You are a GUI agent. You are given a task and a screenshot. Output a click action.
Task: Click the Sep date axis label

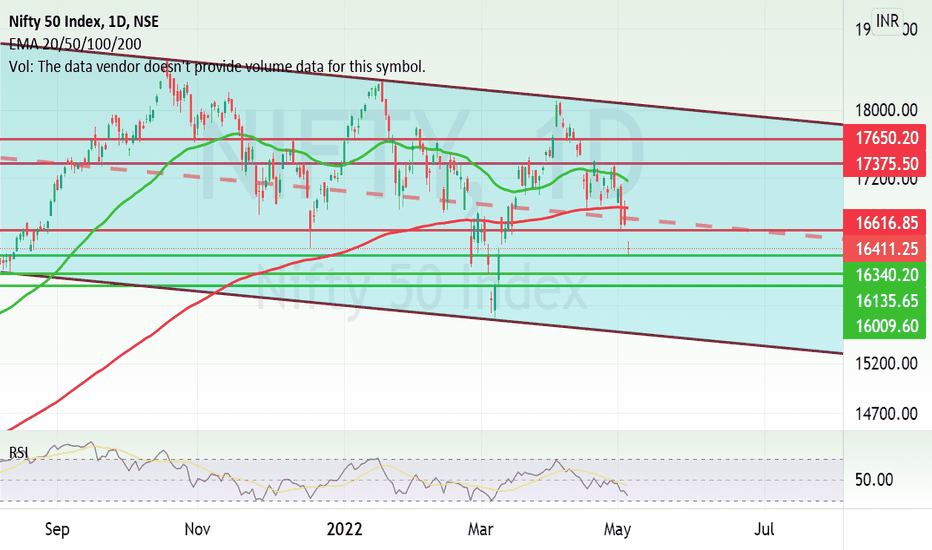click(x=57, y=529)
